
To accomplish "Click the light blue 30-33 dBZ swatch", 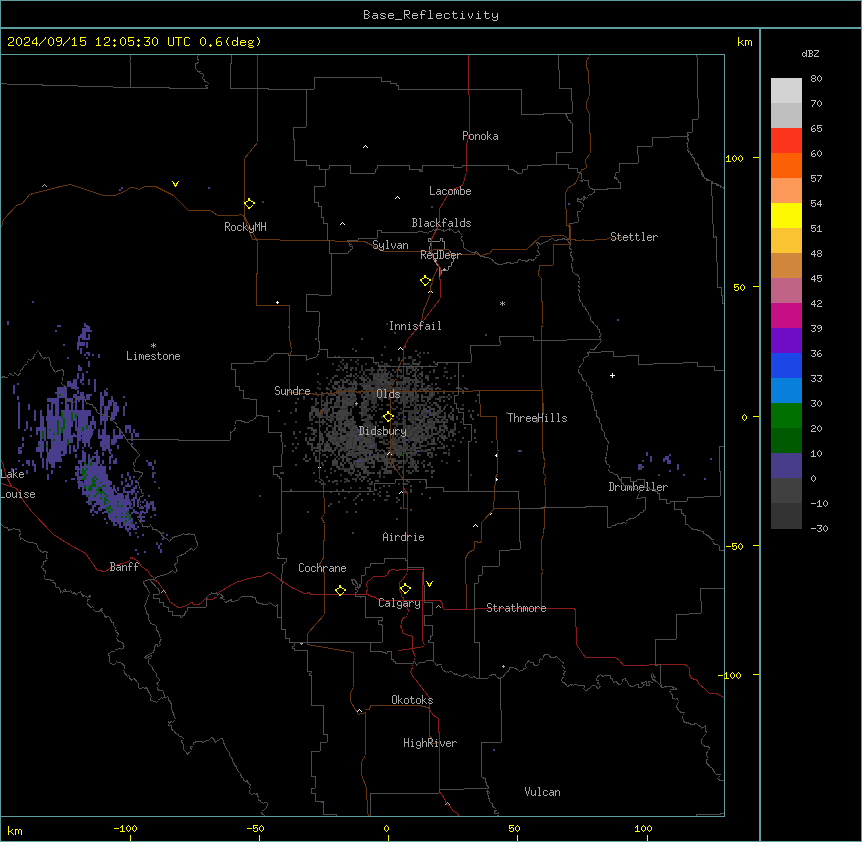I will 786,391.
